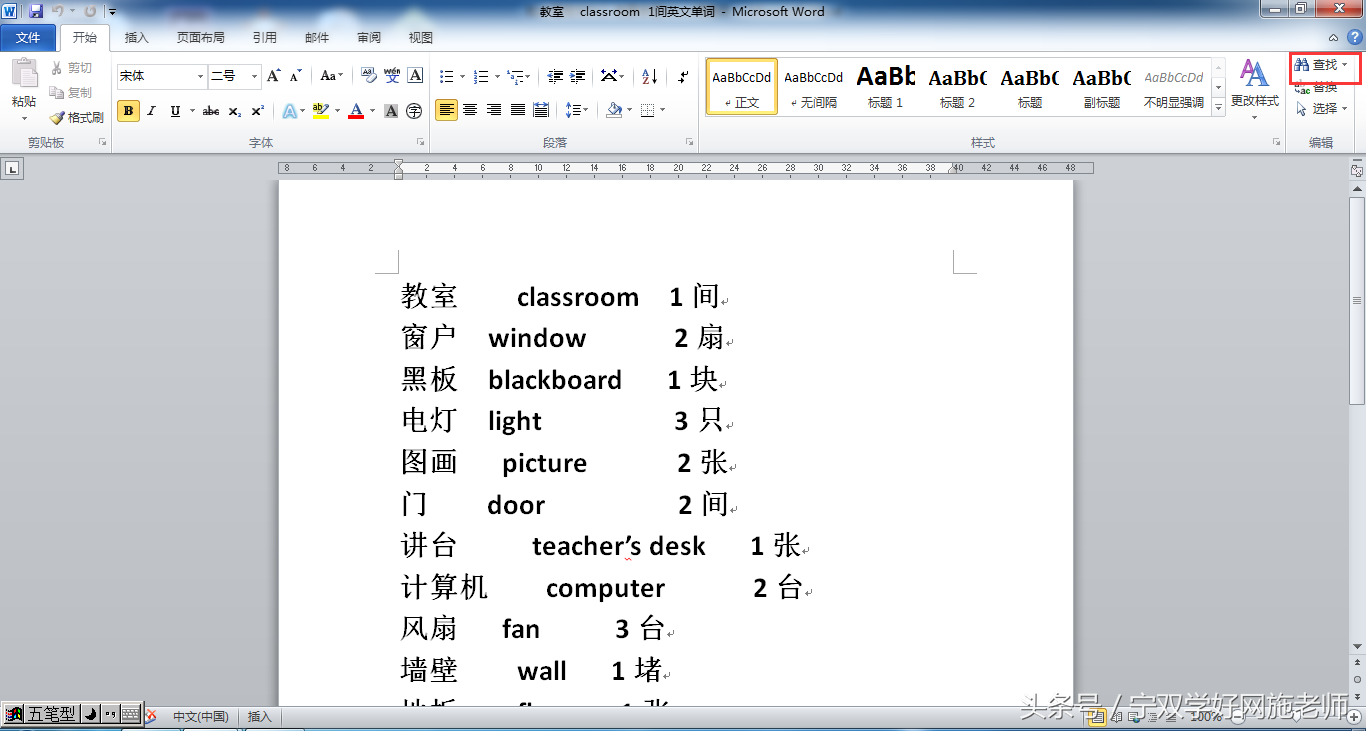Increase the paragraph indent
This screenshot has height=731, width=1366.
(x=578, y=76)
